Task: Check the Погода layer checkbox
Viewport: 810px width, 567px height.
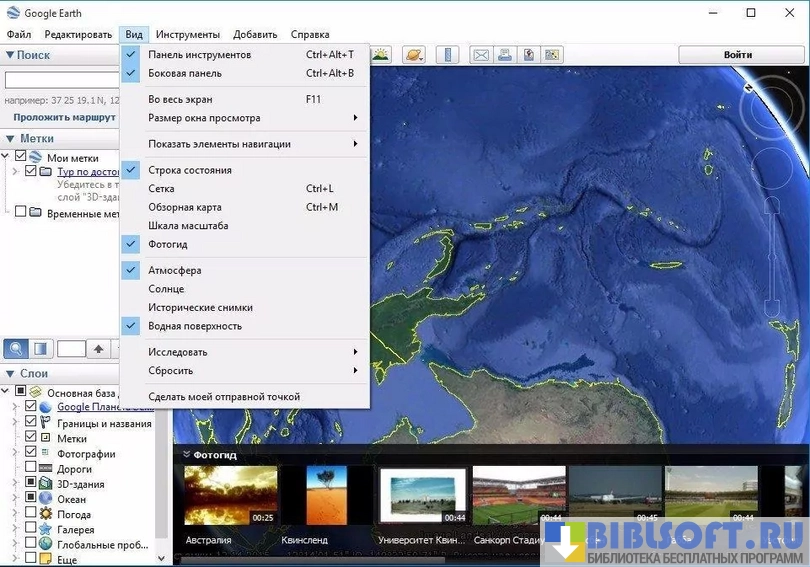Action: [x=31, y=514]
